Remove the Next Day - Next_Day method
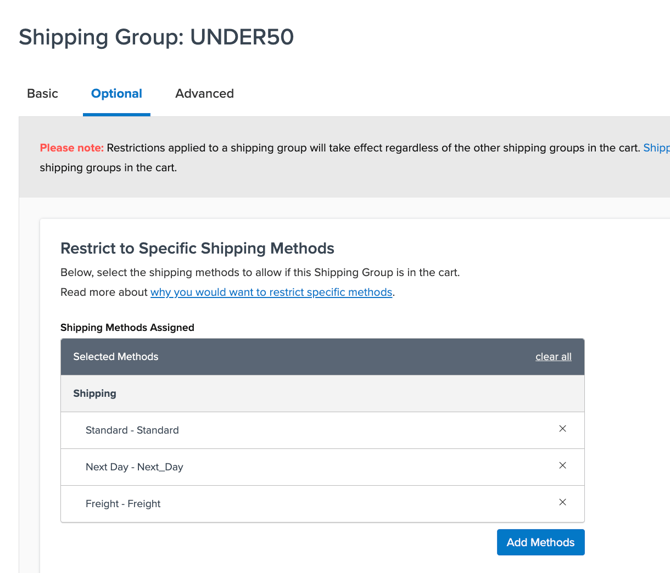 (562, 466)
